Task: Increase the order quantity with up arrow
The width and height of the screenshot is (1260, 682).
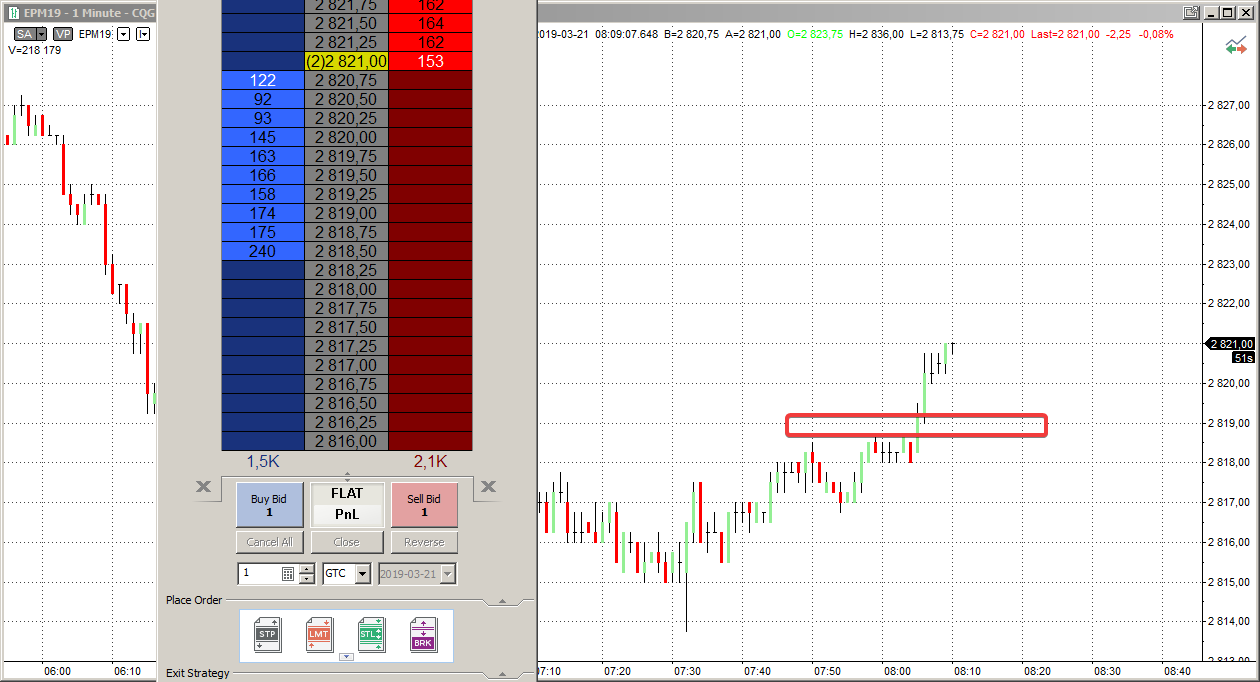Action: [307, 569]
